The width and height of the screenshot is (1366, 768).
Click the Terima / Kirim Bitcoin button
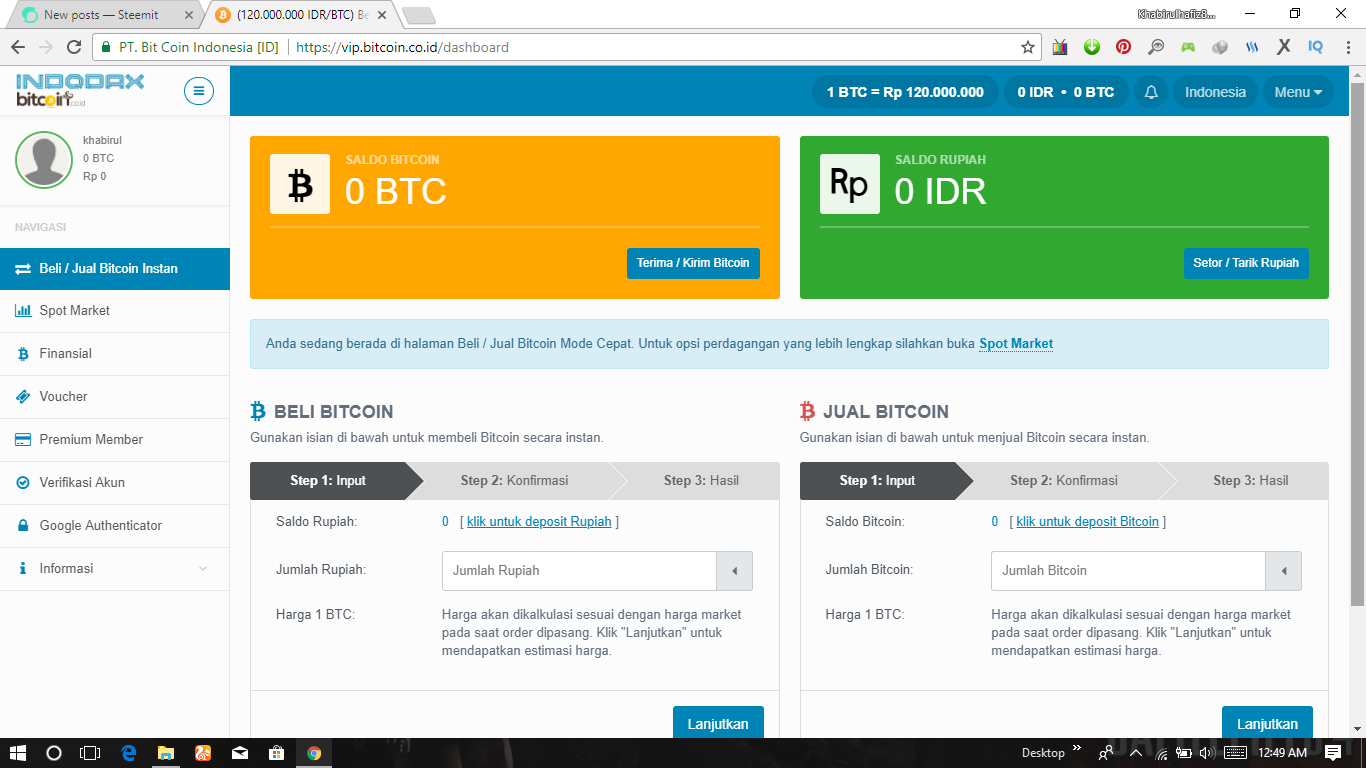pos(693,263)
